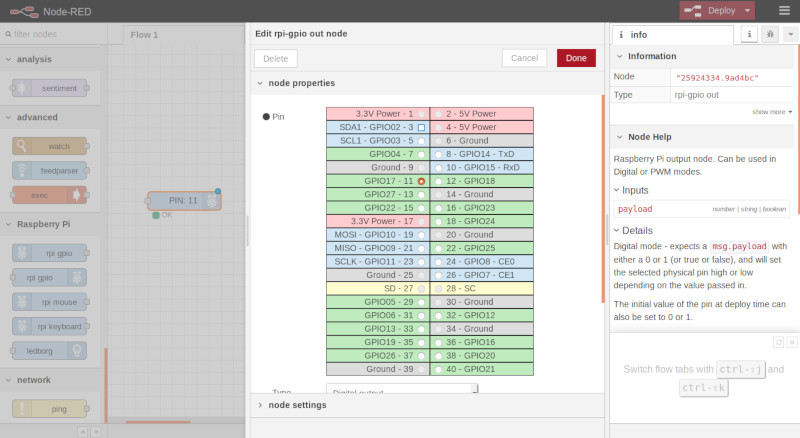Image resolution: width=800 pixels, height=438 pixels.
Task: Click the refresh tip icon
Action: (778, 342)
